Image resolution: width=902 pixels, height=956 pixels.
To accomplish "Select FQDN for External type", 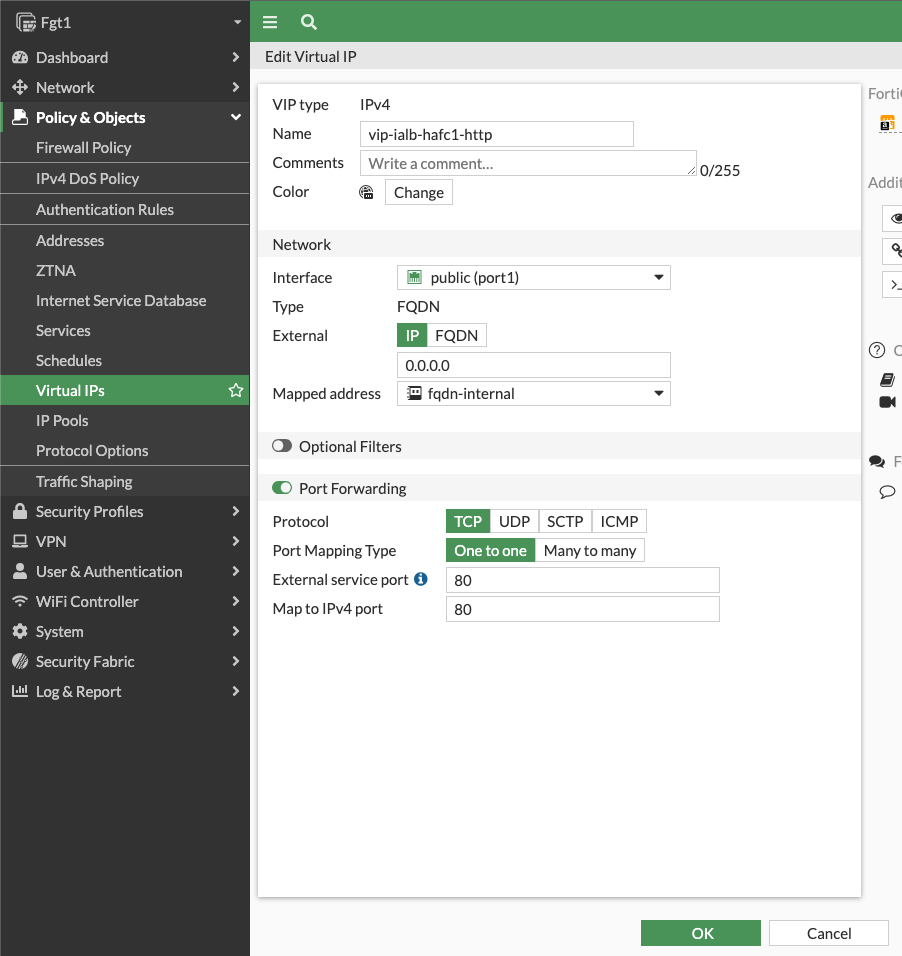I will coord(456,335).
